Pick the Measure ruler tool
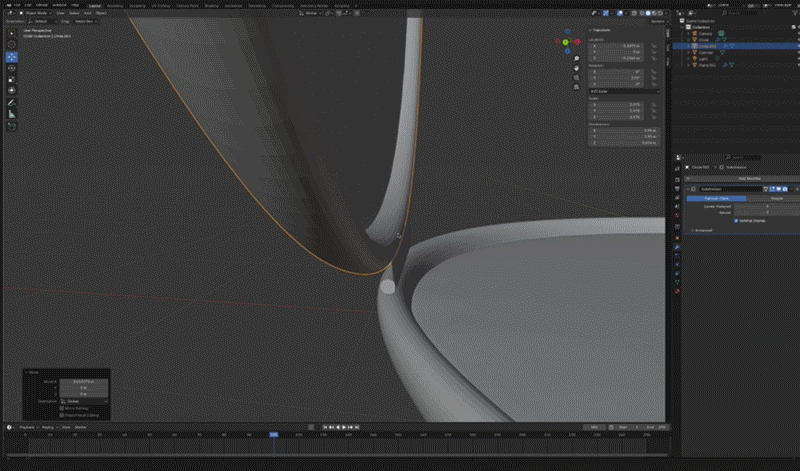The image size is (800, 471). [x=12, y=114]
